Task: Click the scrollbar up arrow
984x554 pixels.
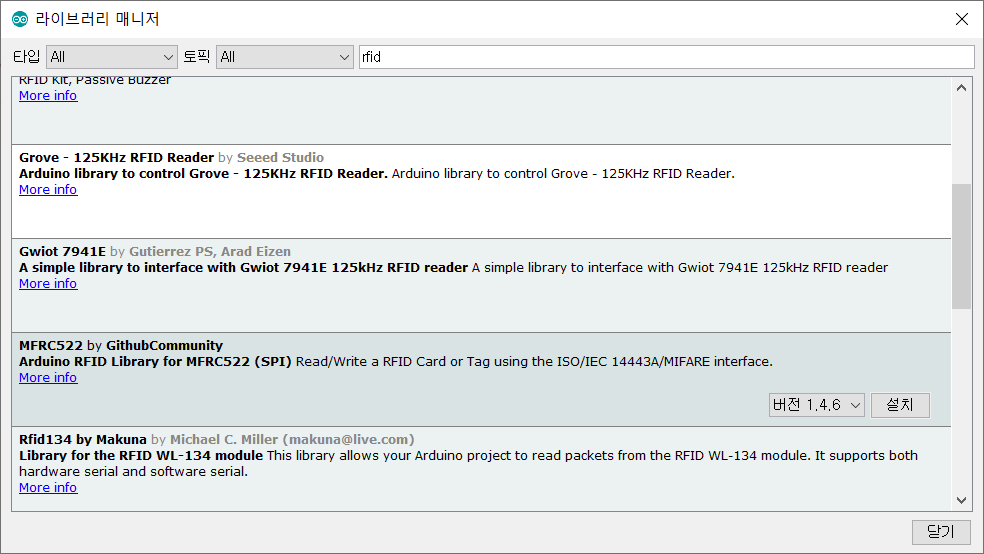Action: pos(961,88)
